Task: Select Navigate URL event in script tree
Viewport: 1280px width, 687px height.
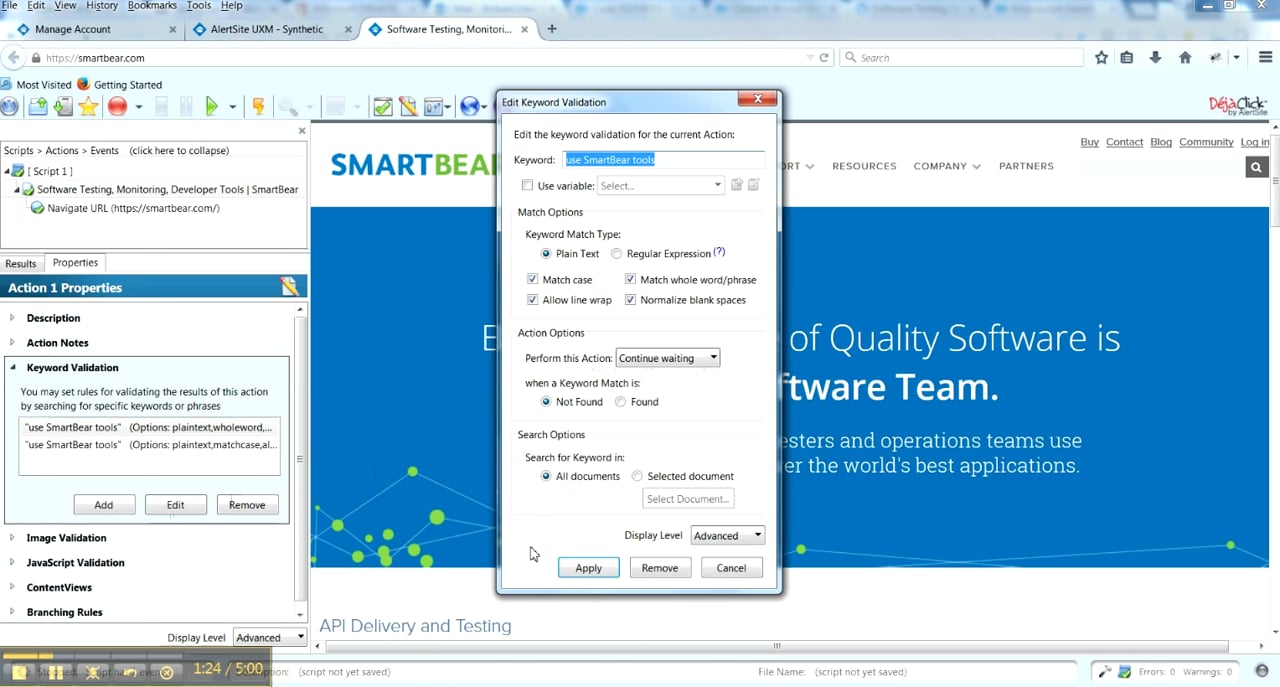Action: [133, 208]
